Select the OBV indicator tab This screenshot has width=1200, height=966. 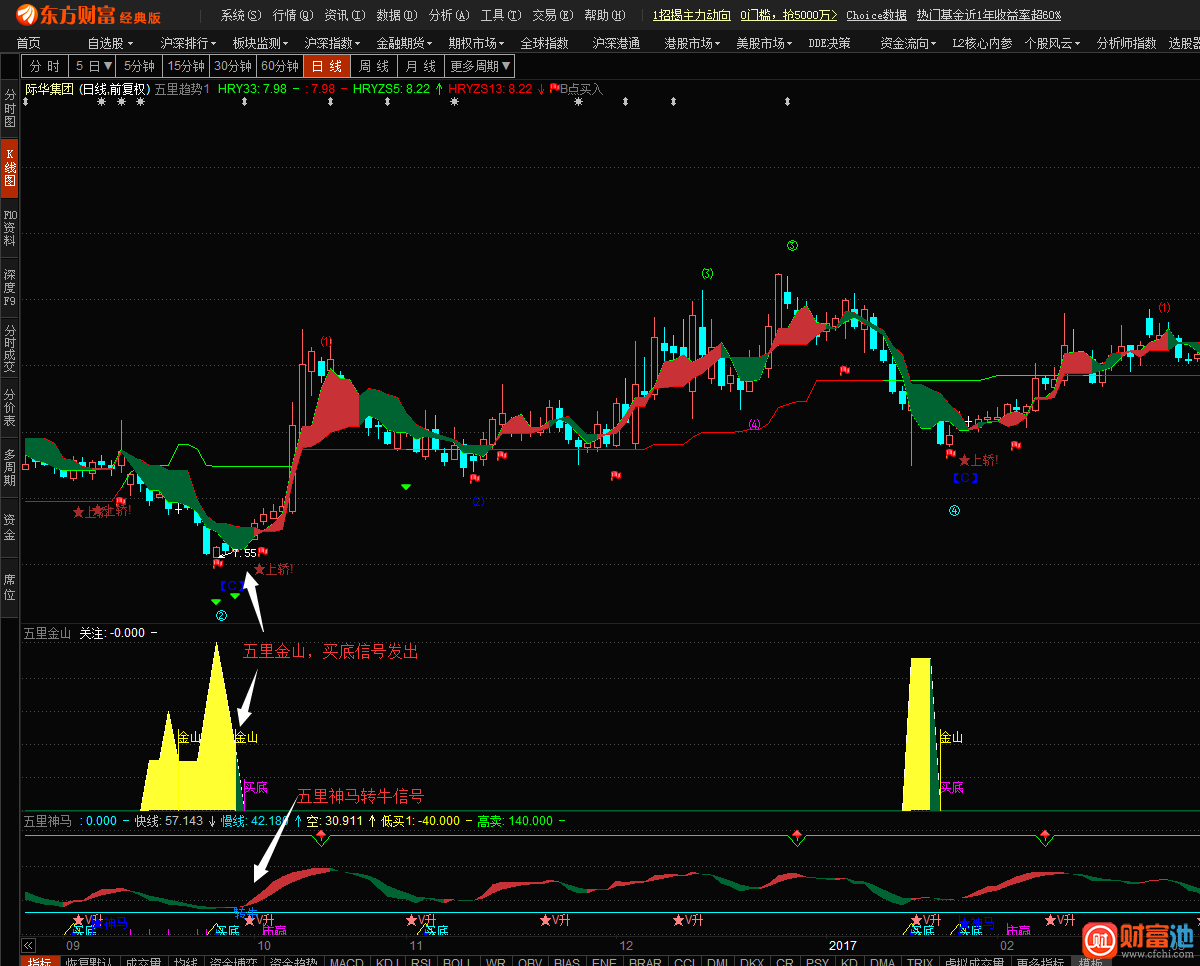coord(531,962)
